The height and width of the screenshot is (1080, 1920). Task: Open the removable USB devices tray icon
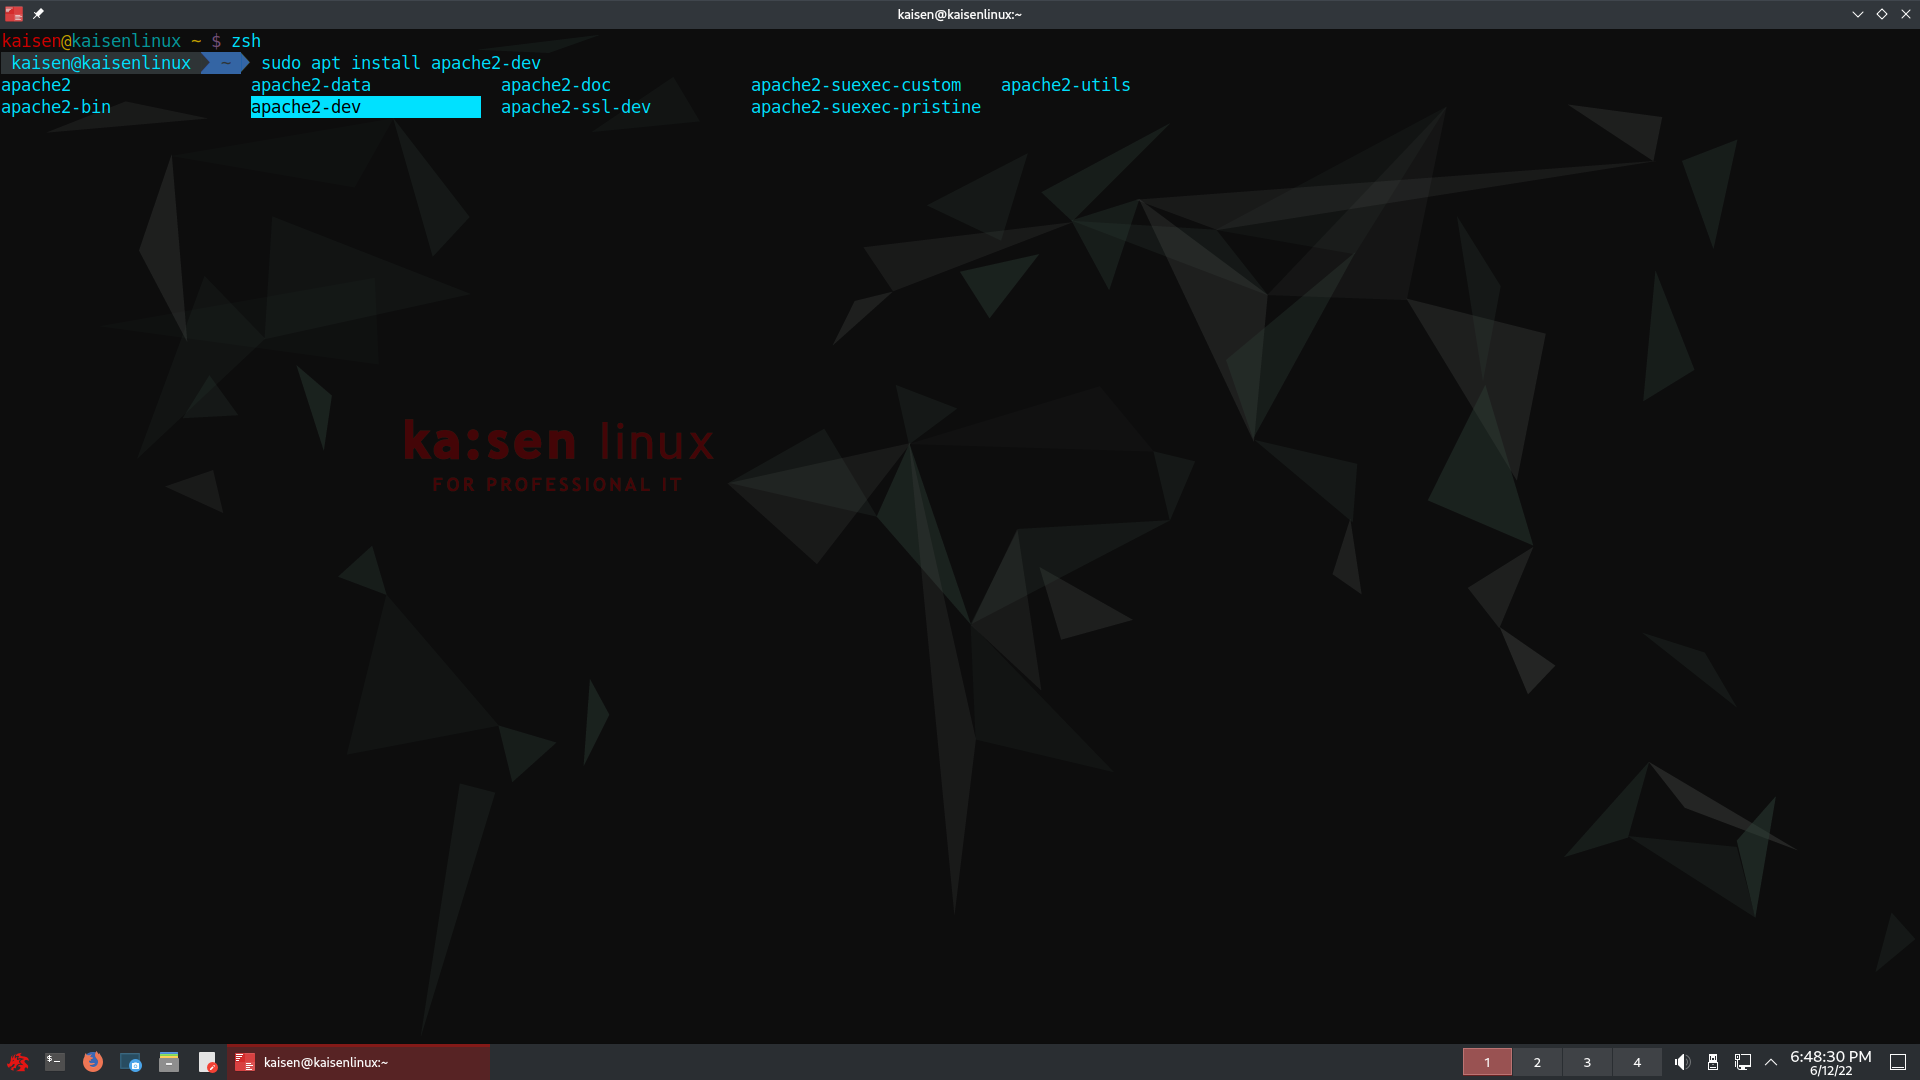[1713, 1062]
